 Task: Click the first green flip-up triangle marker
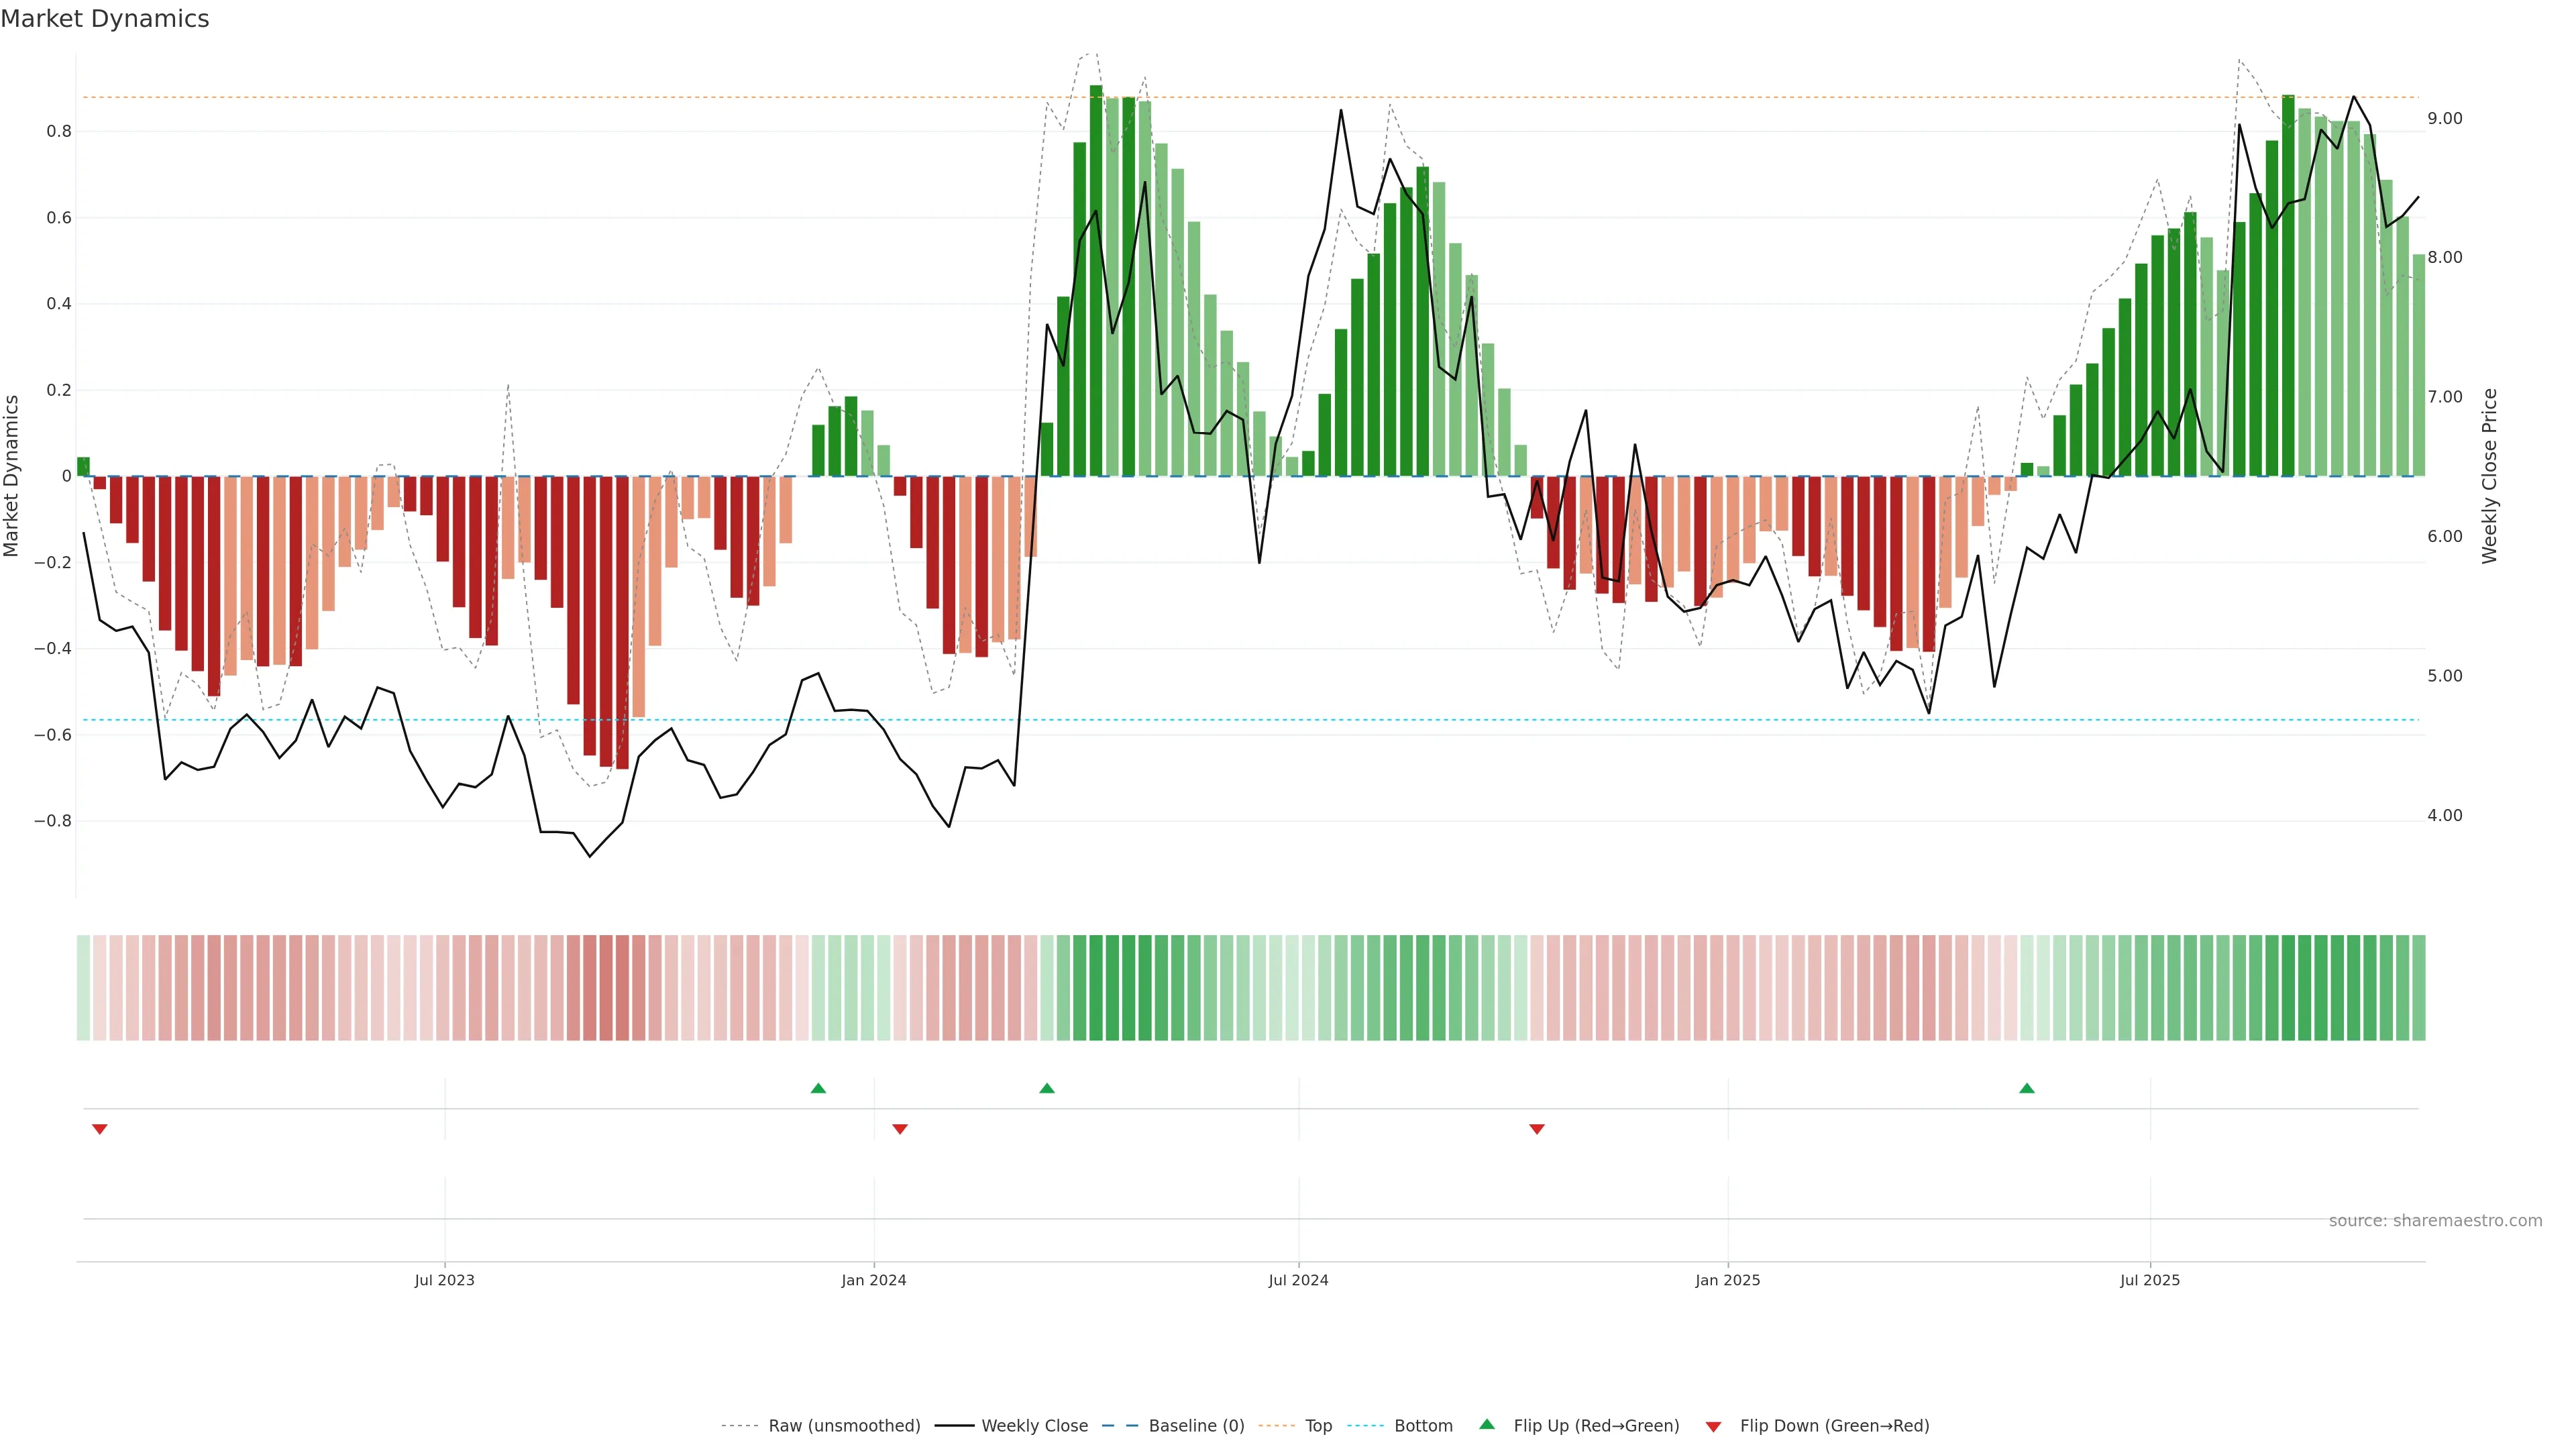coord(818,1088)
